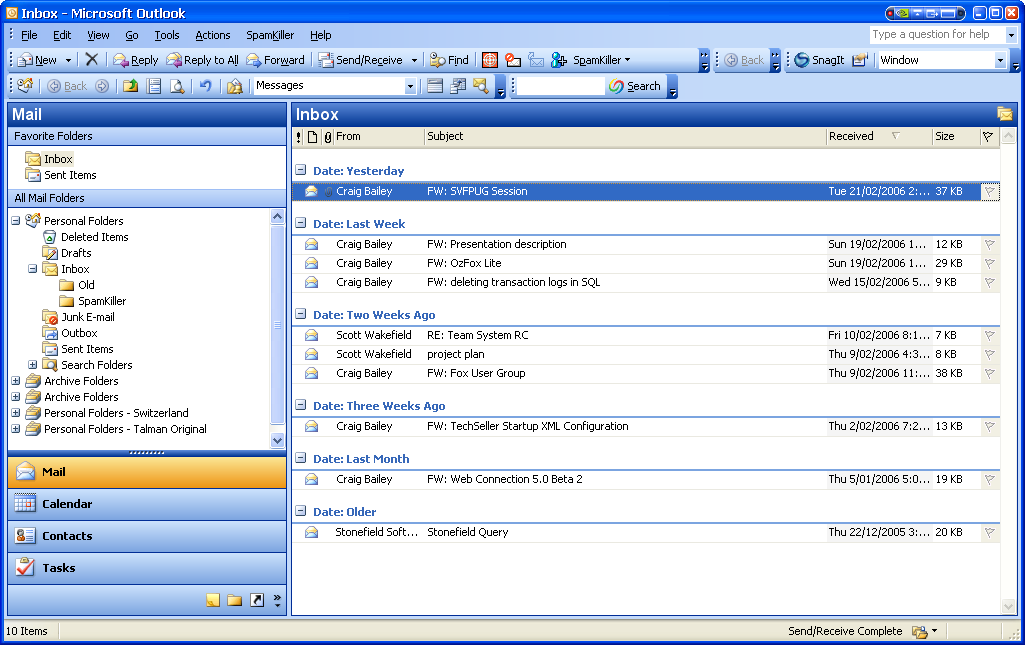
Task: Open Notes from the navigation pane icons
Action: coord(213,600)
